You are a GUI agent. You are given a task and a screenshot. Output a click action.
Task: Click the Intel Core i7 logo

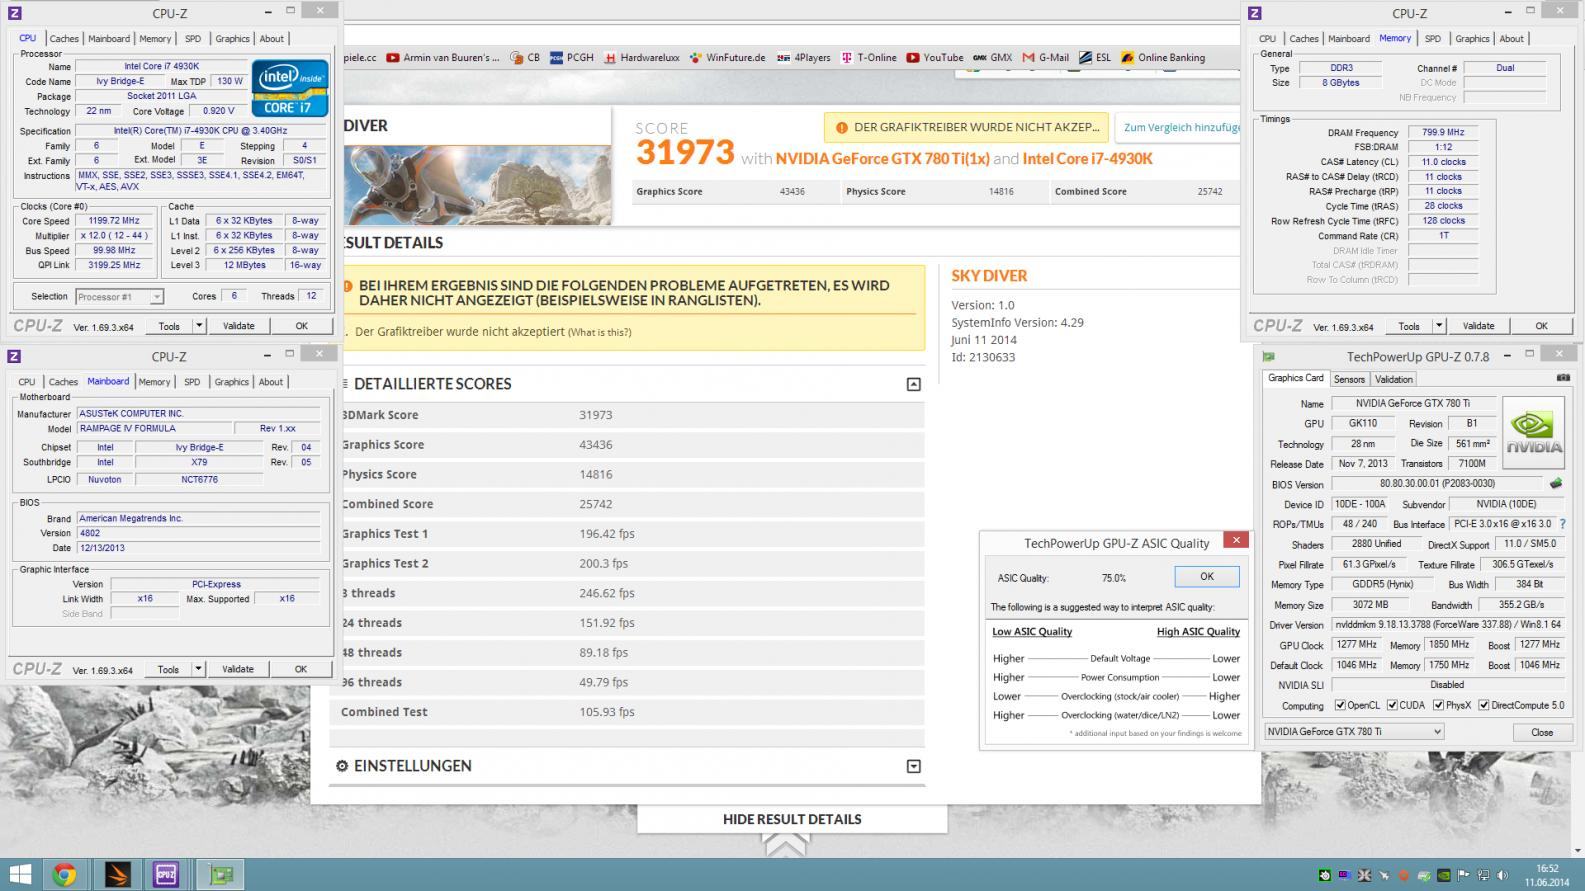point(290,88)
